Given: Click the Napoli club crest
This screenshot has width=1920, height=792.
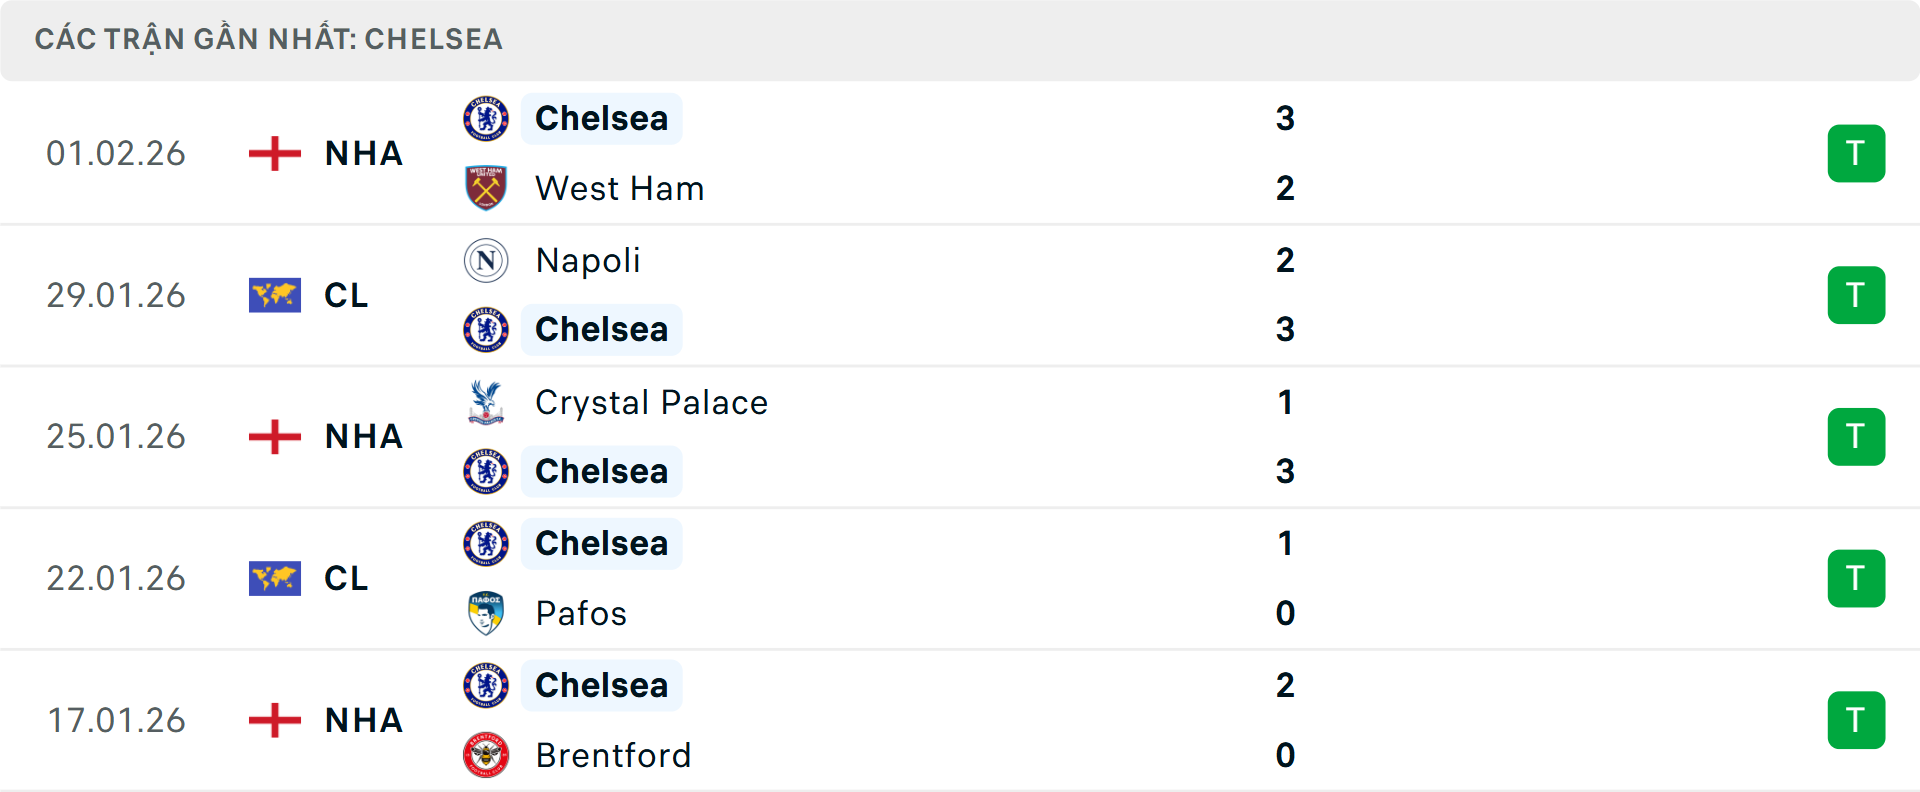Looking at the screenshot, I should pyautogui.click(x=486, y=260).
